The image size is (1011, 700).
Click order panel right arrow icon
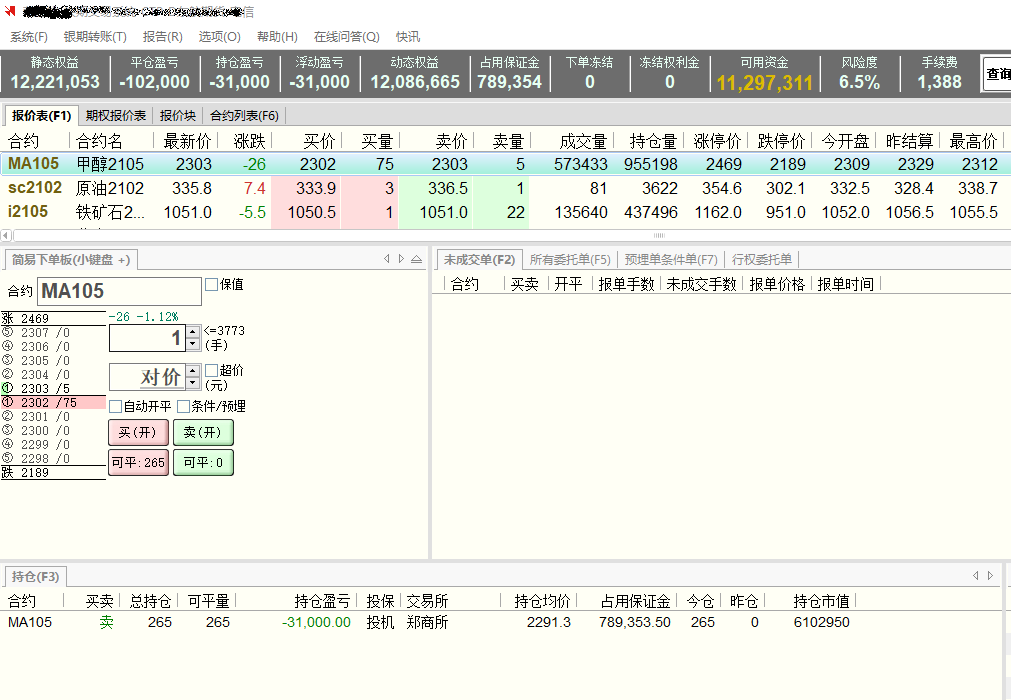click(401, 259)
